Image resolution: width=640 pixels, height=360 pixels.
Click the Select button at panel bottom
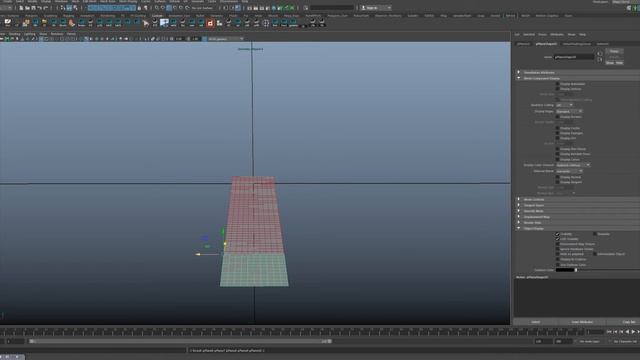pos(536,322)
